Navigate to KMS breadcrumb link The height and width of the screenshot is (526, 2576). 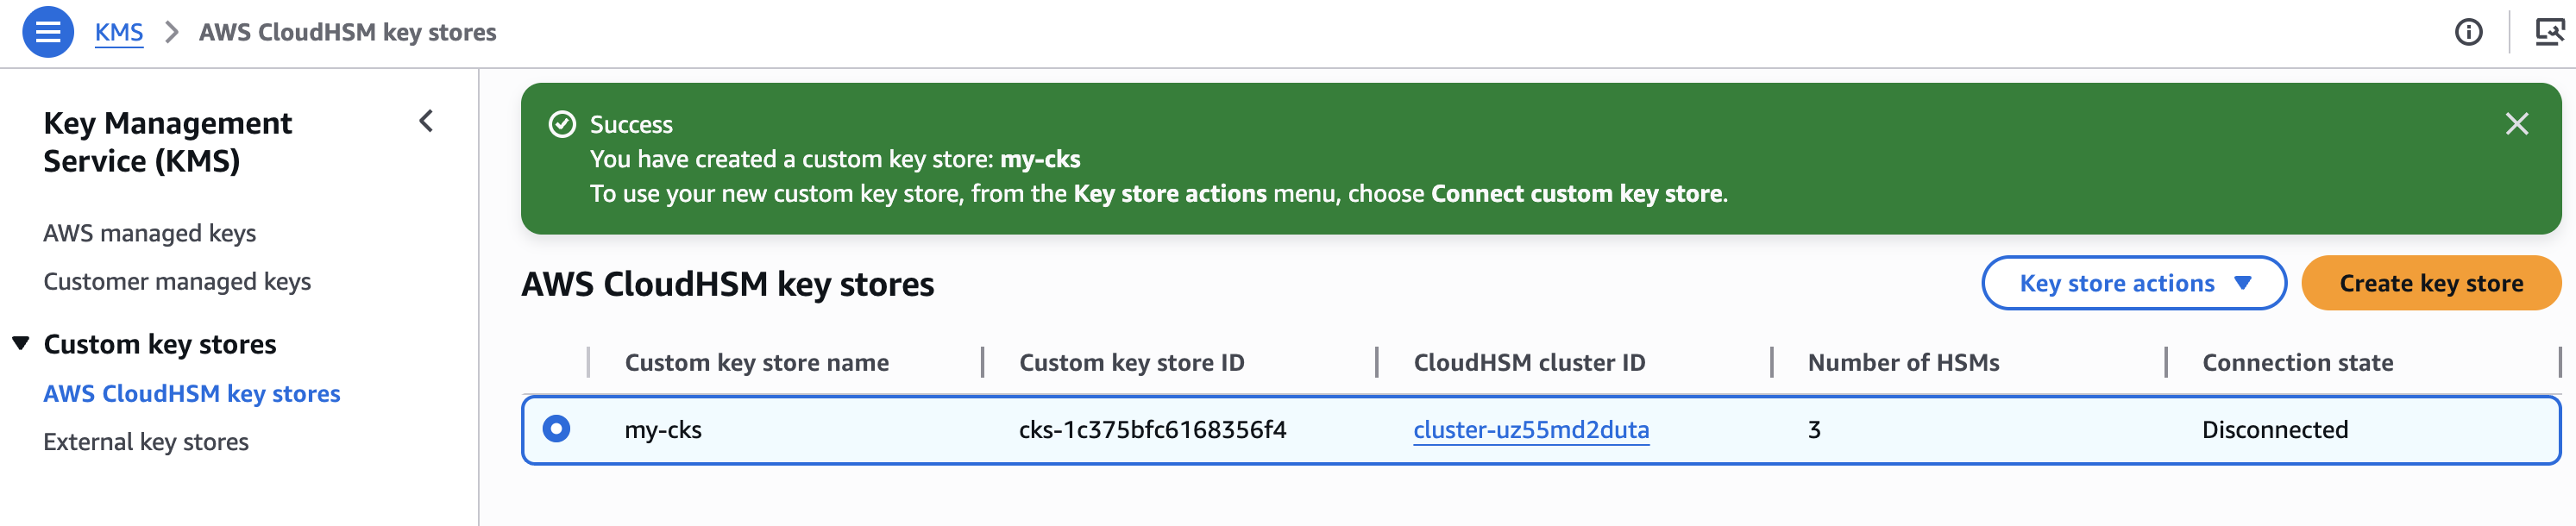click(119, 32)
